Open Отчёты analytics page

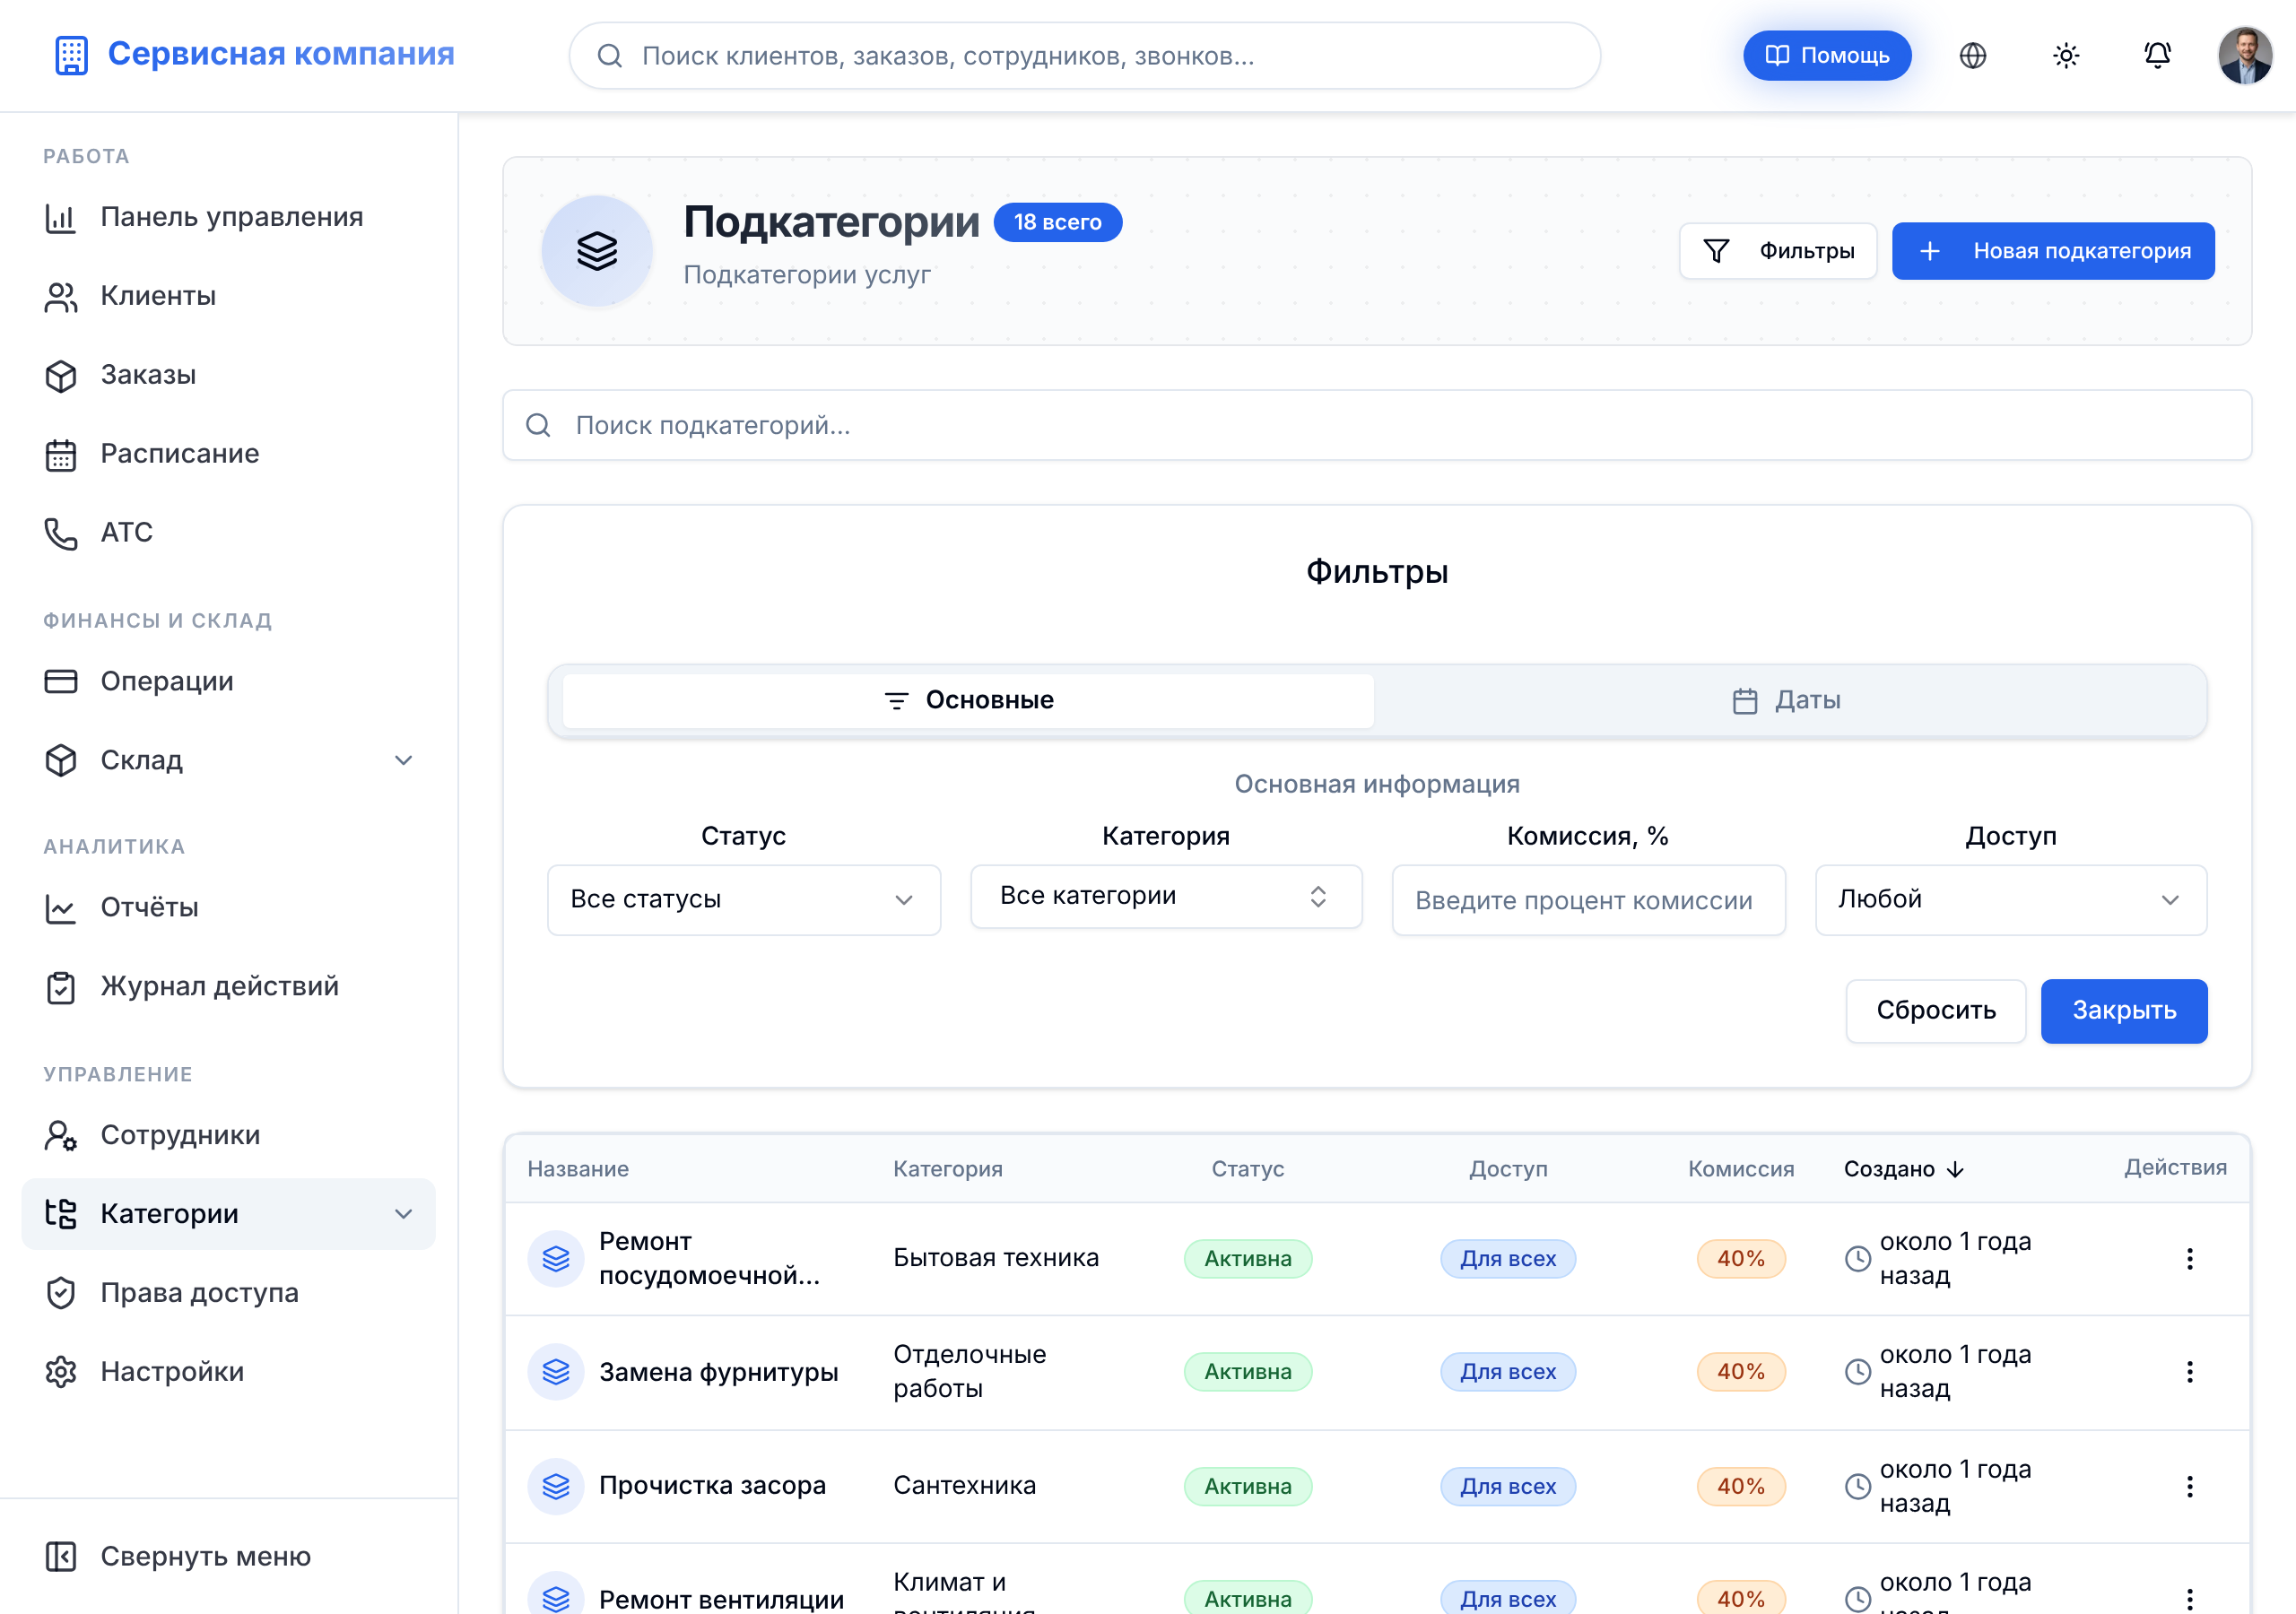(229, 907)
